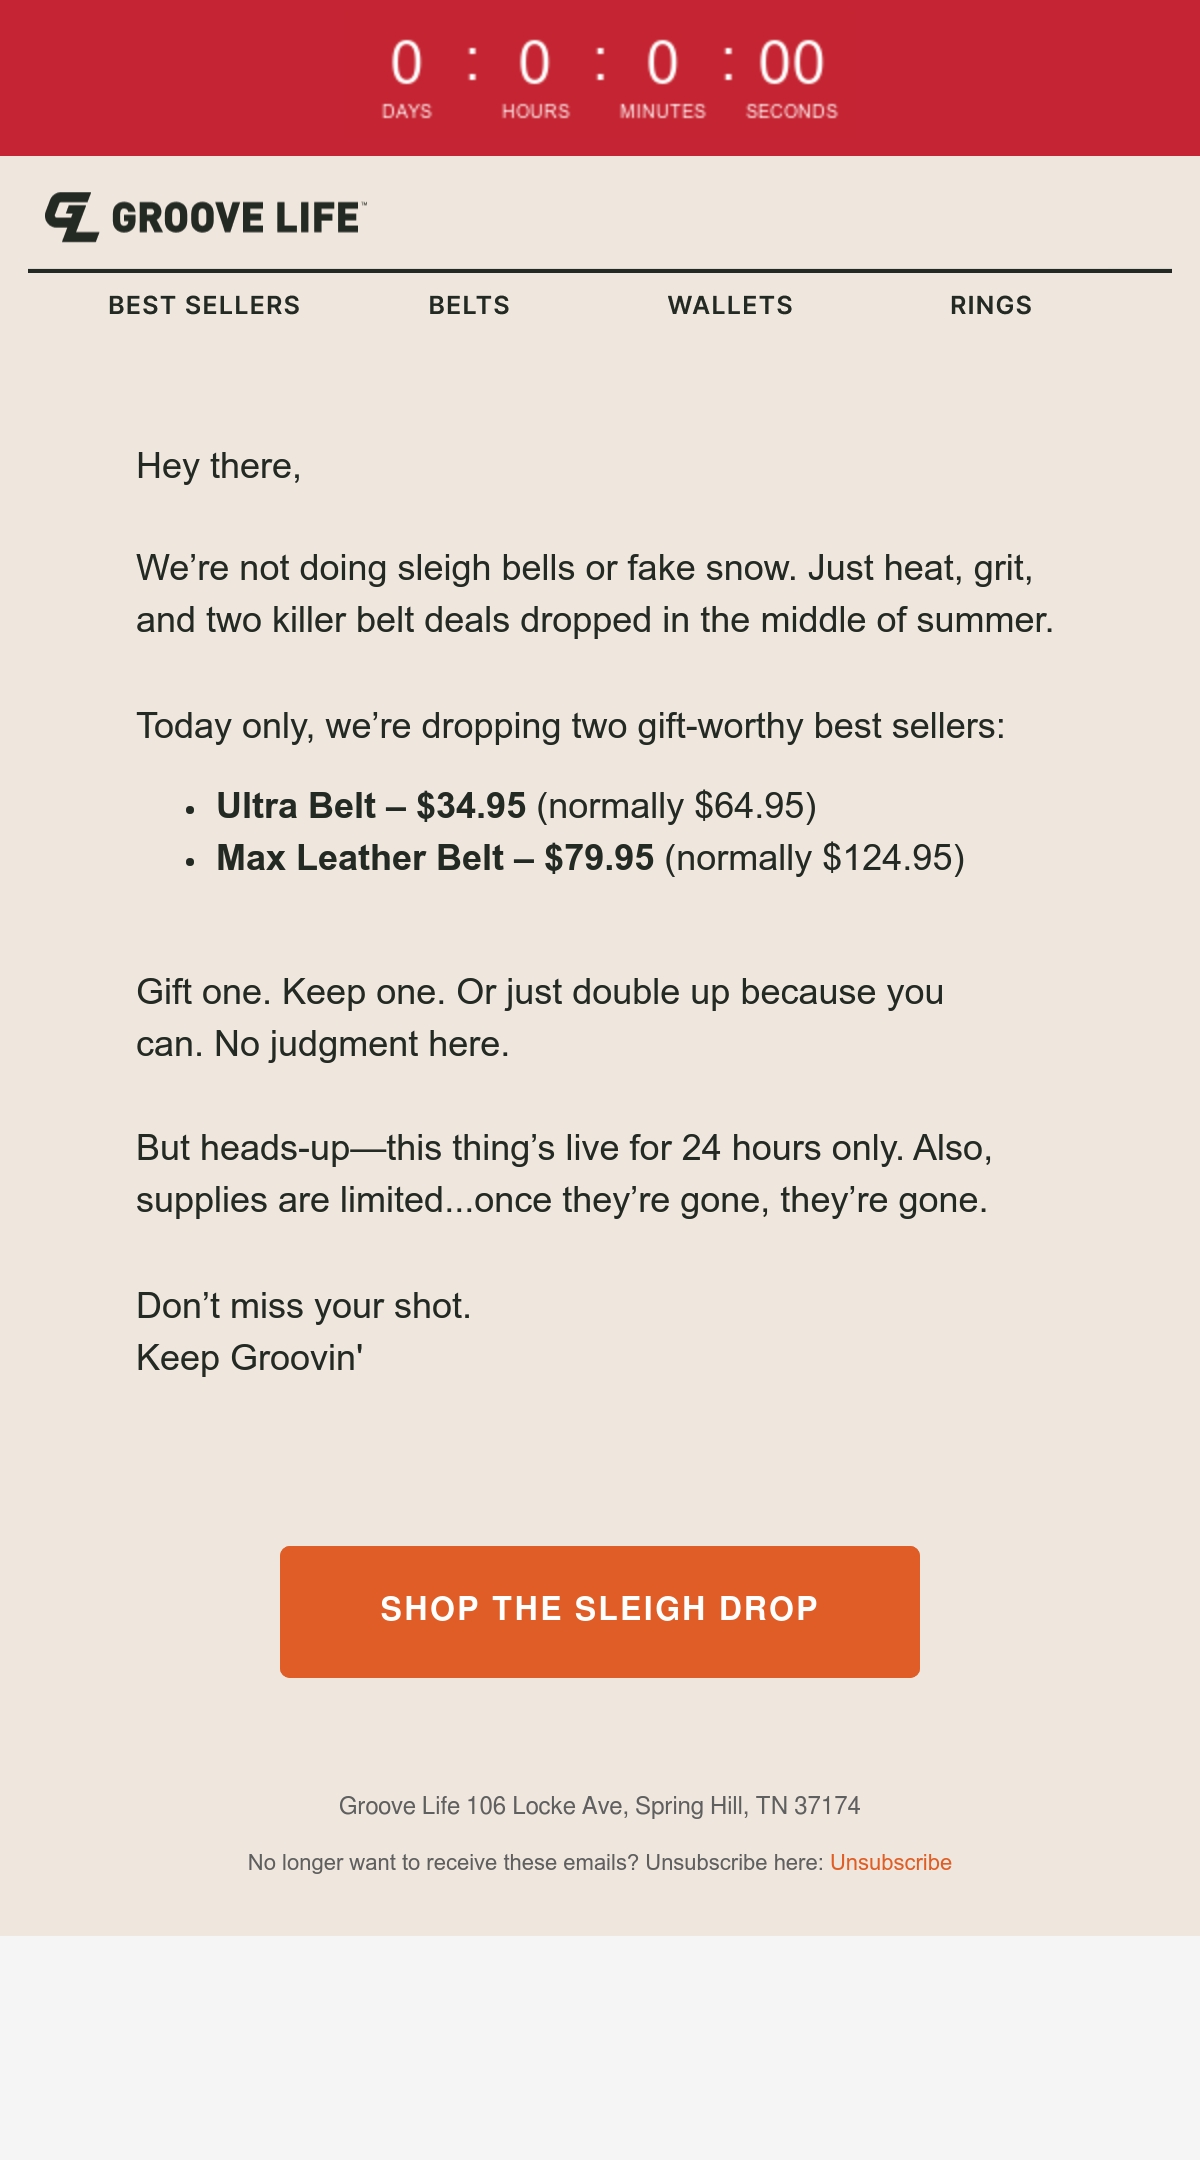Click the Groove Life Locke Ave address line

(x=600, y=1805)
